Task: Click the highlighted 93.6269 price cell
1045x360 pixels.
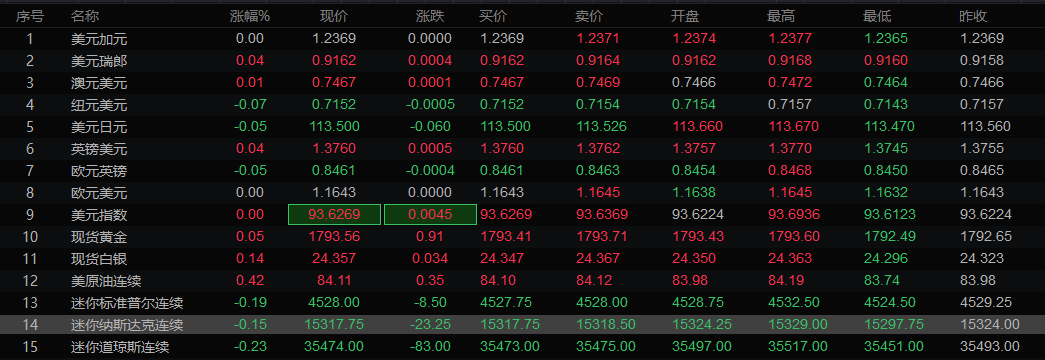Action: click(335, 215)
